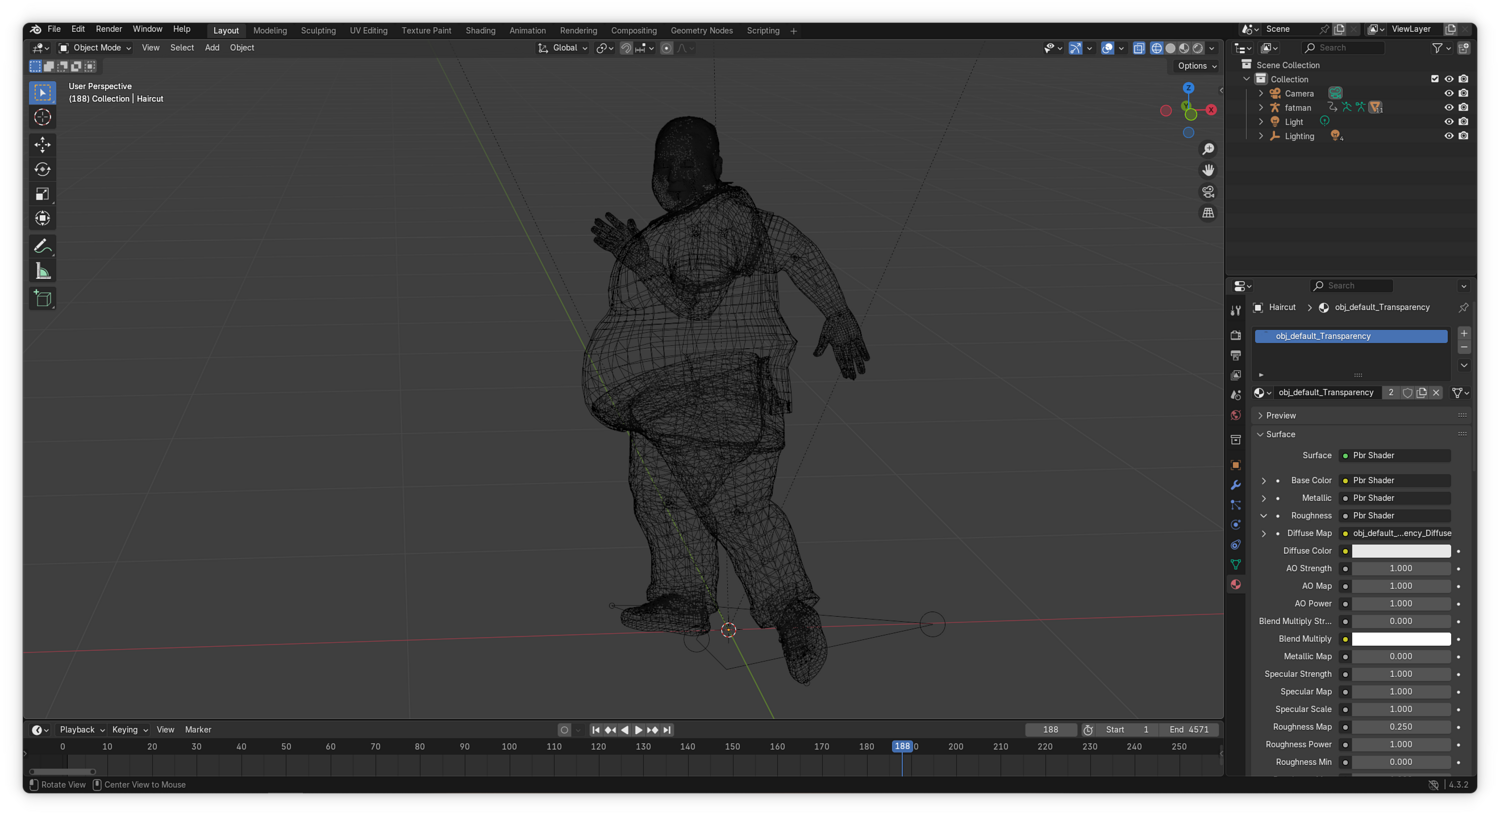
Task: Open the Add menu in viewport header
Action: [212, 48]
